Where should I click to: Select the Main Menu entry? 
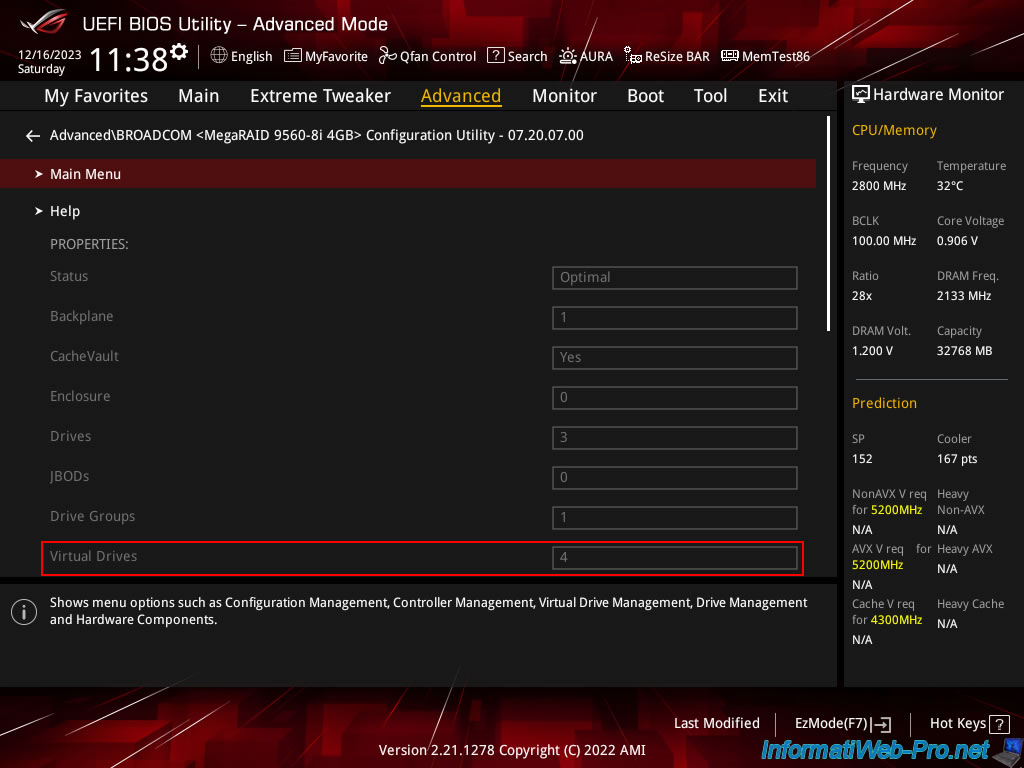click(x=408, y=174)
